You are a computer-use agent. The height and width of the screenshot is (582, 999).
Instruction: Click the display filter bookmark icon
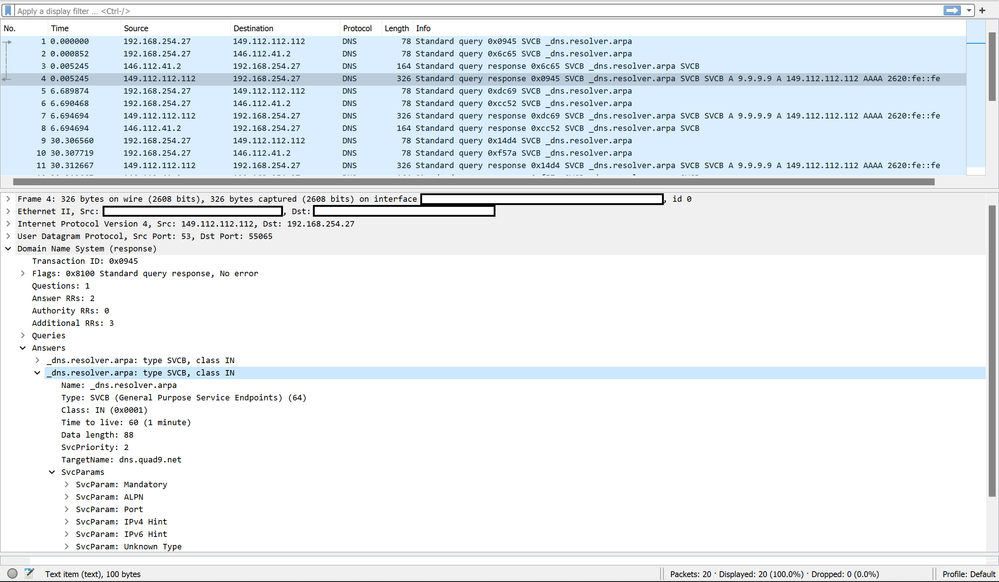coord(8,11)
